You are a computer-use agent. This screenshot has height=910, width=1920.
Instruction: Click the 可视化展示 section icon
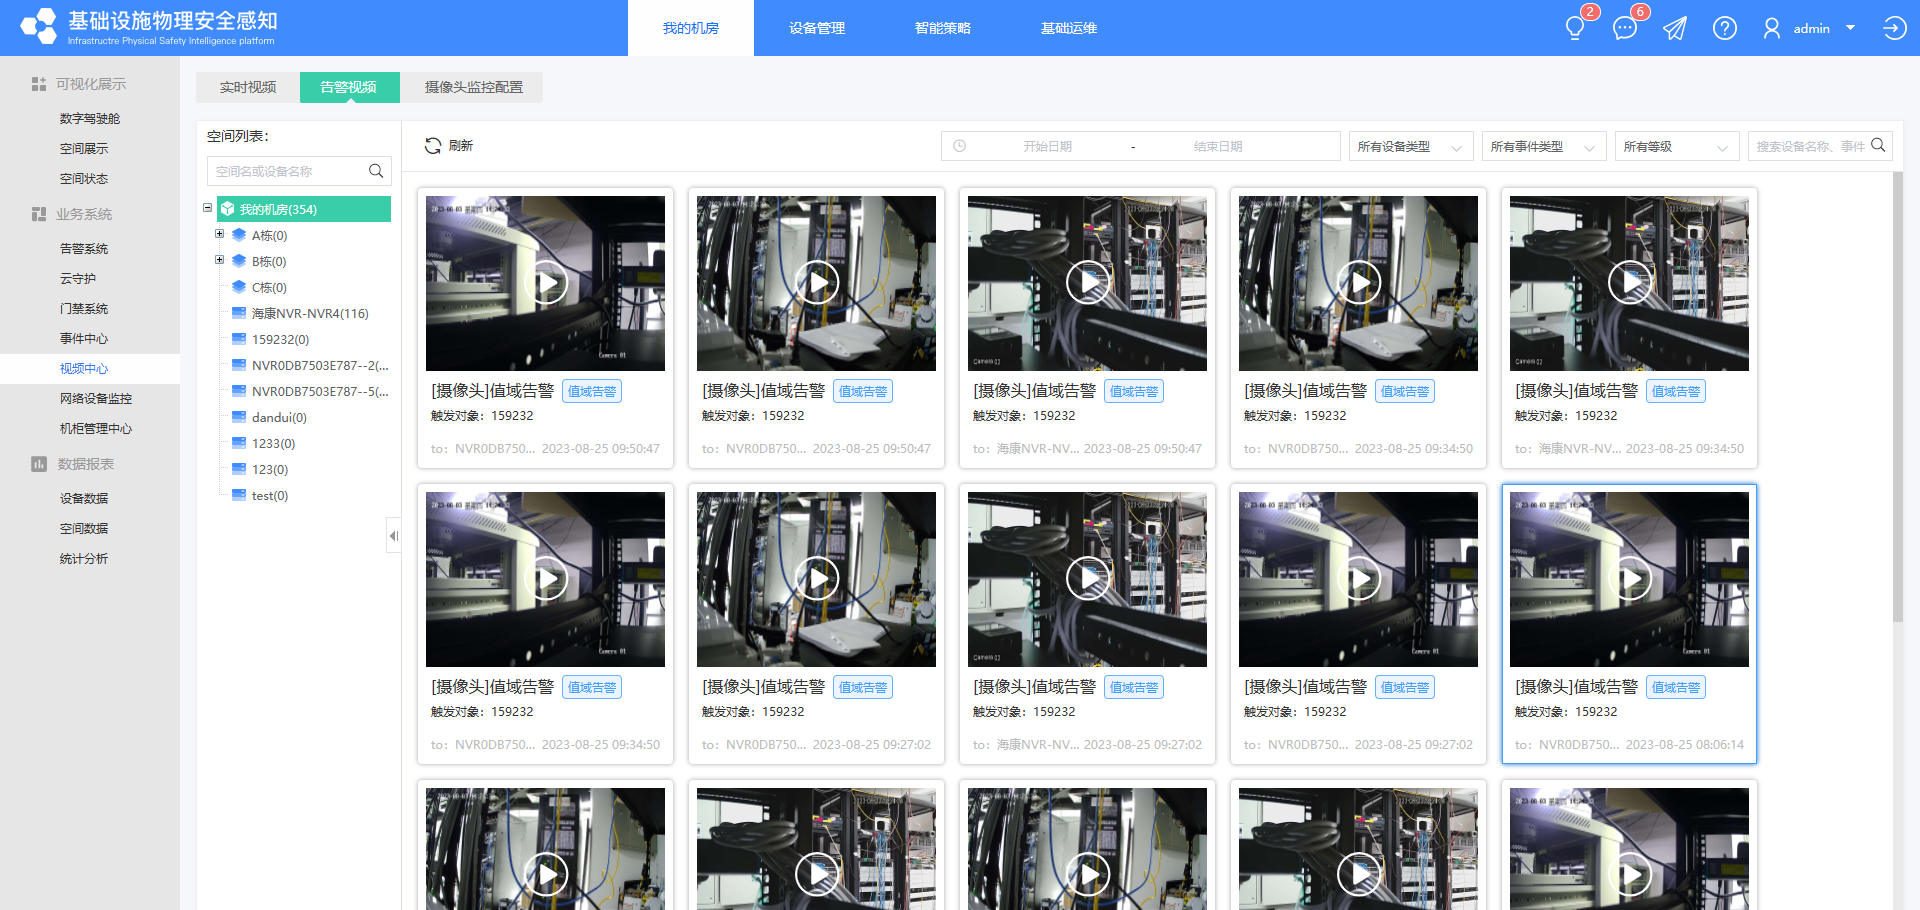(x=39, y=84)
